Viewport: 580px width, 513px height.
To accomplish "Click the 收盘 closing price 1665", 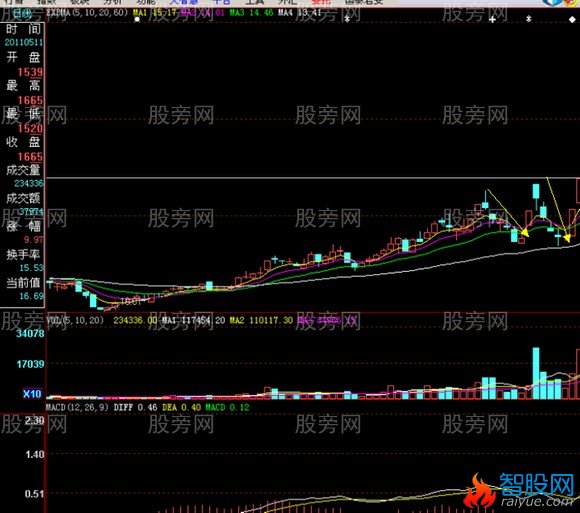I will [30, 156].
